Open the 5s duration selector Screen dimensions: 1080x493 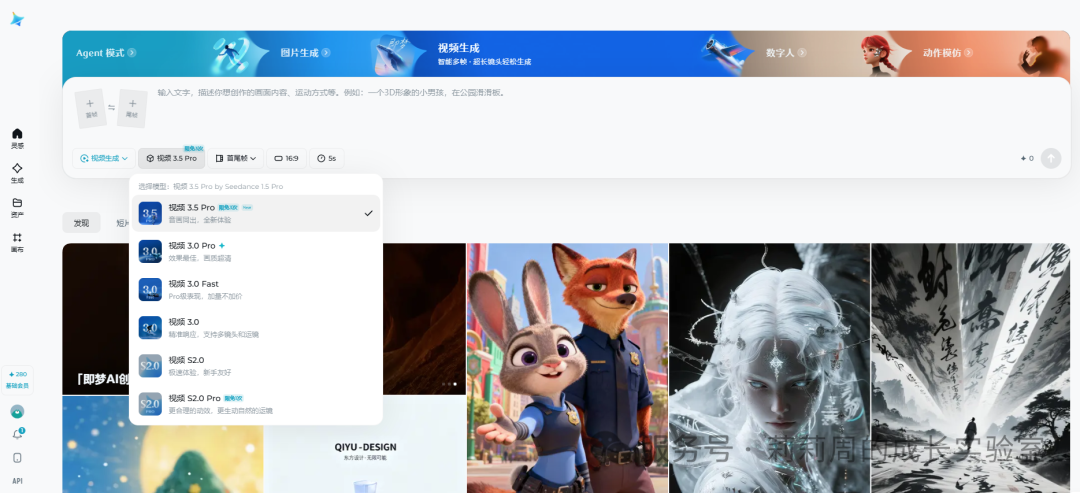(x=326, y=158)
